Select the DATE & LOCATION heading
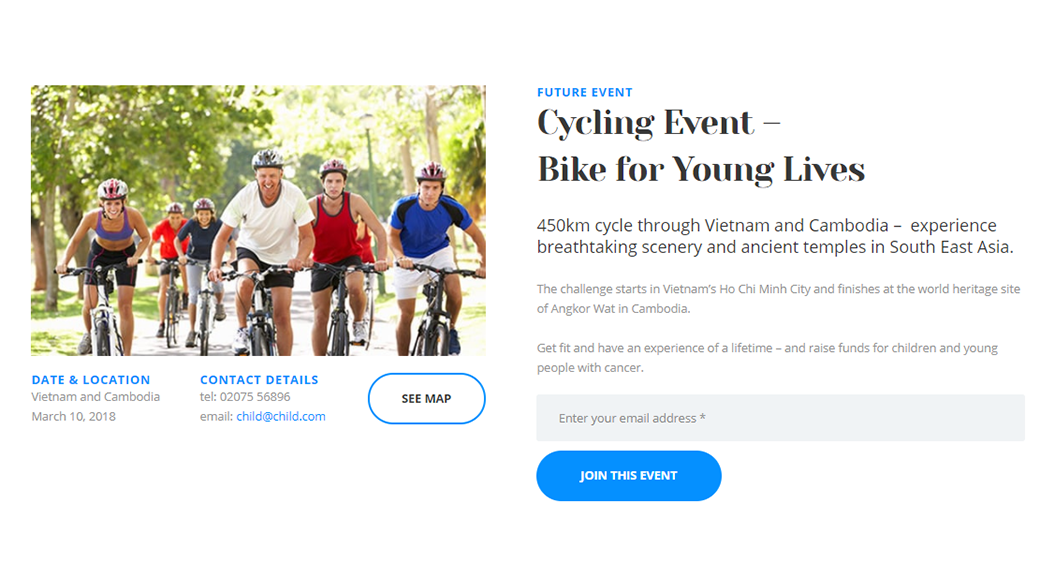 pos(91,380)
